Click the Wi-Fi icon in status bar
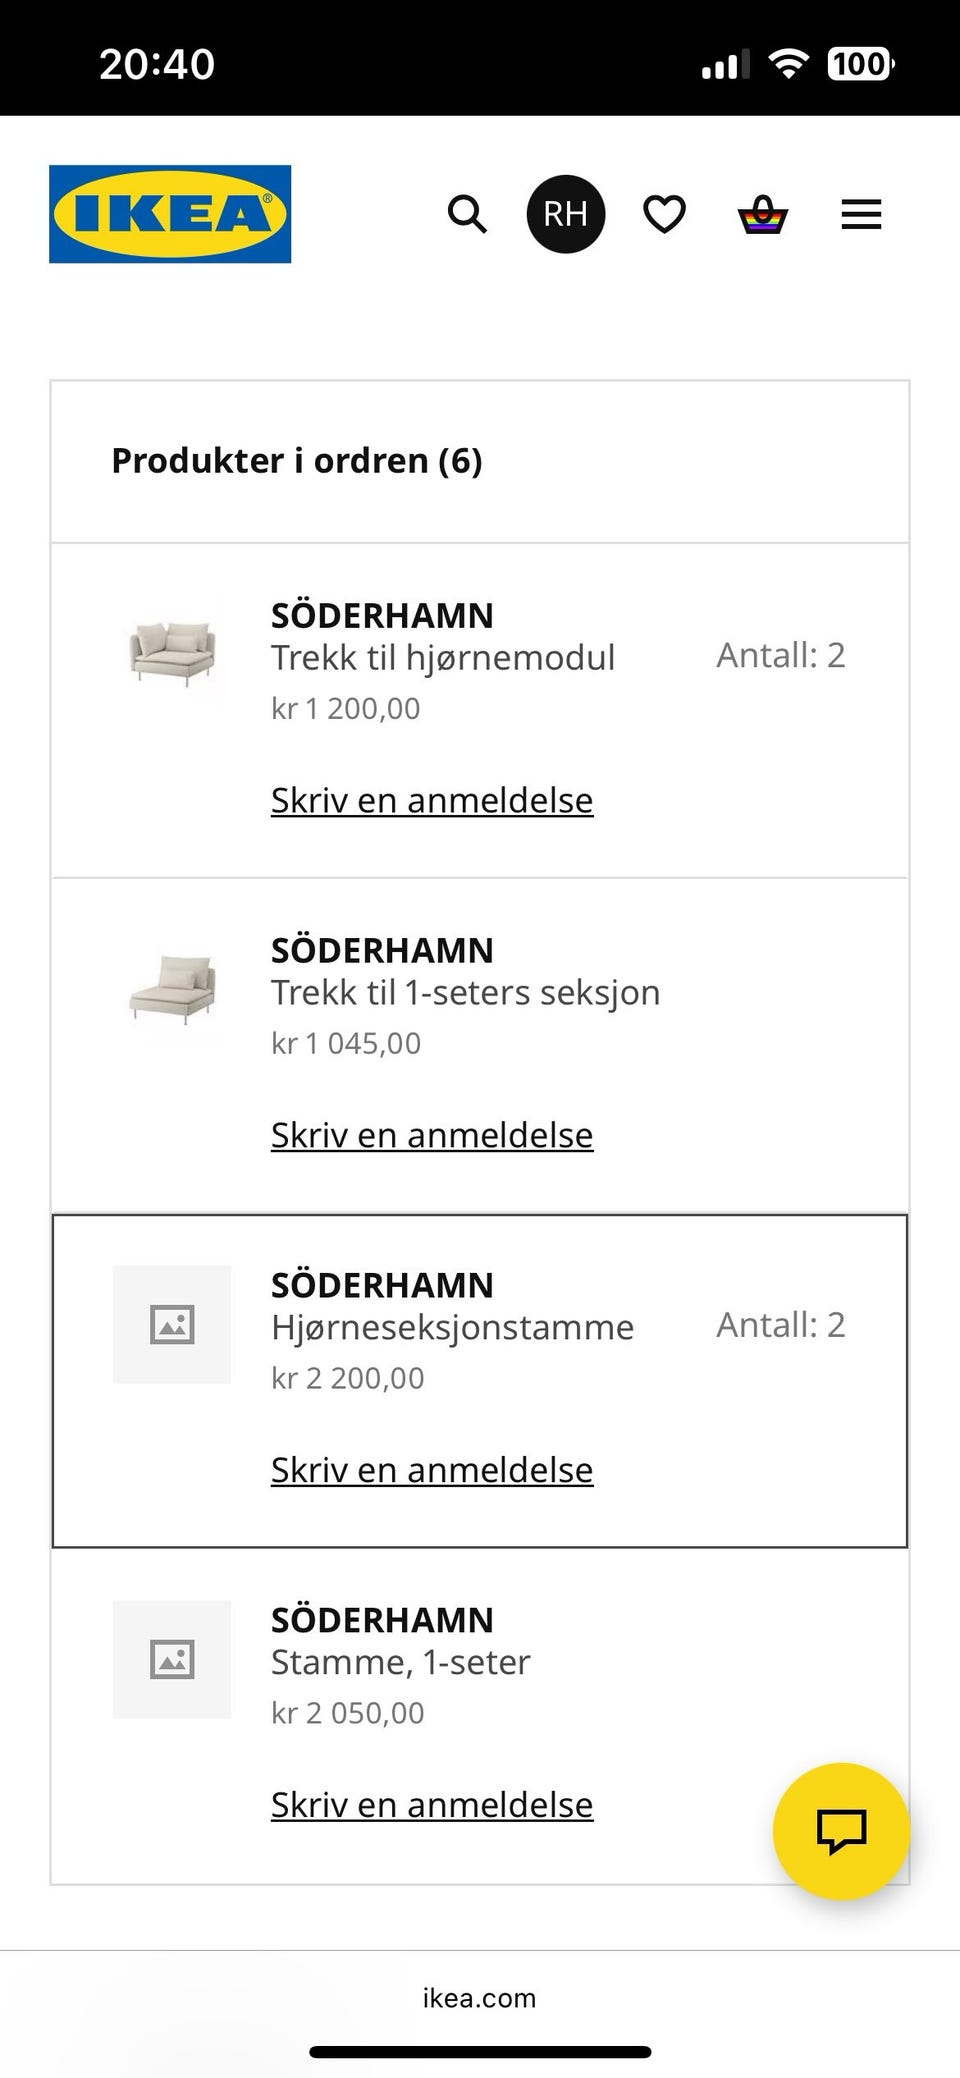 789,62
